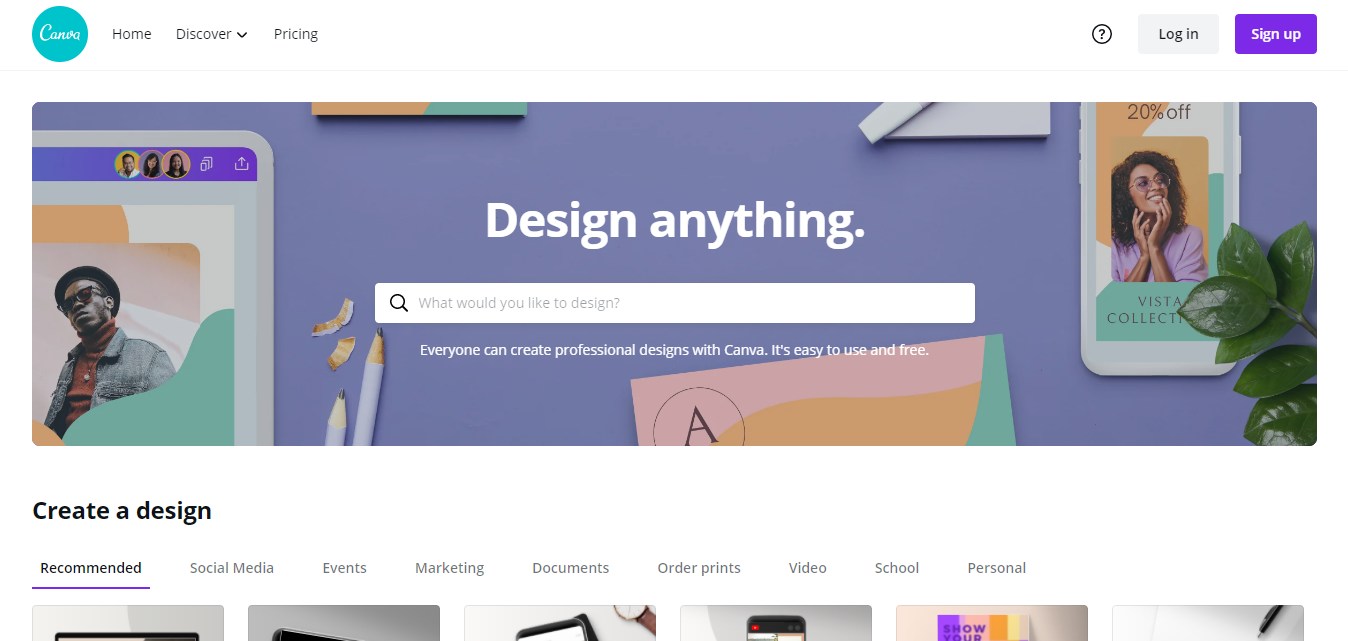The width and height of the screenshot is (1348, 641).
Task: Click the Log in button
Action: pos(1178,34)
